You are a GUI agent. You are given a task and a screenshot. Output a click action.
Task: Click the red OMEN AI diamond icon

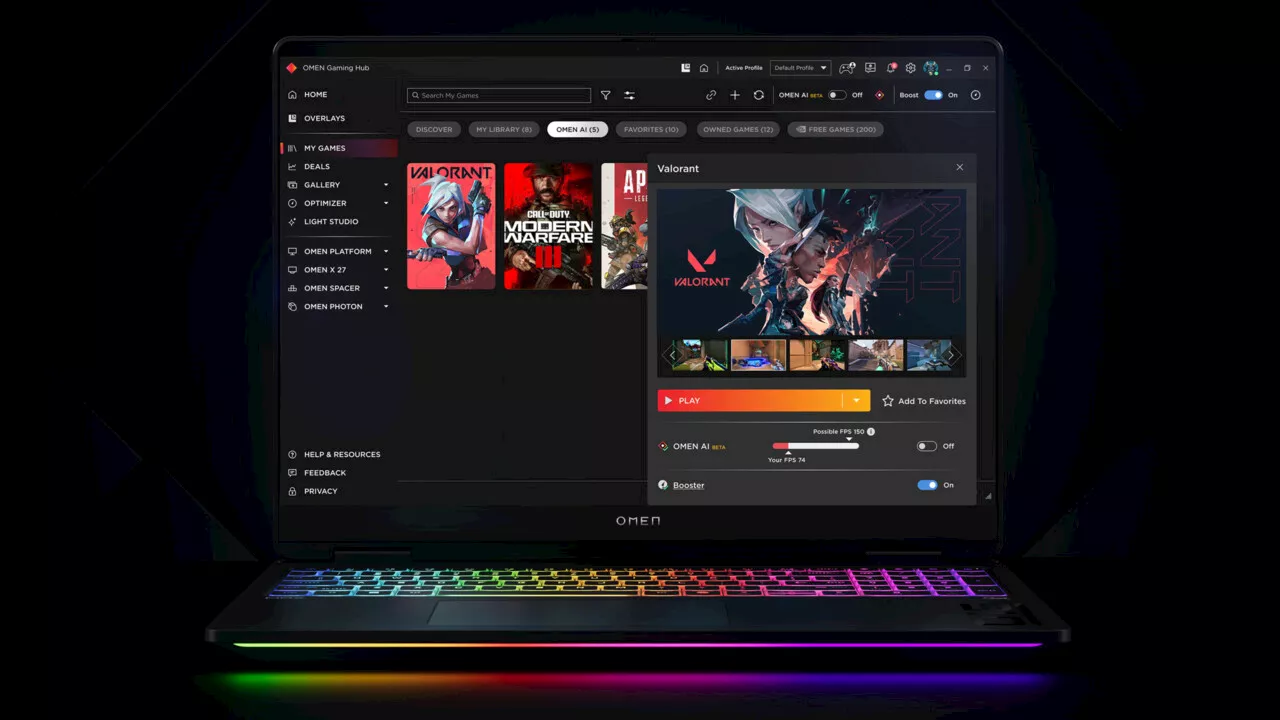pyautogui.click(x=880, y=95)
